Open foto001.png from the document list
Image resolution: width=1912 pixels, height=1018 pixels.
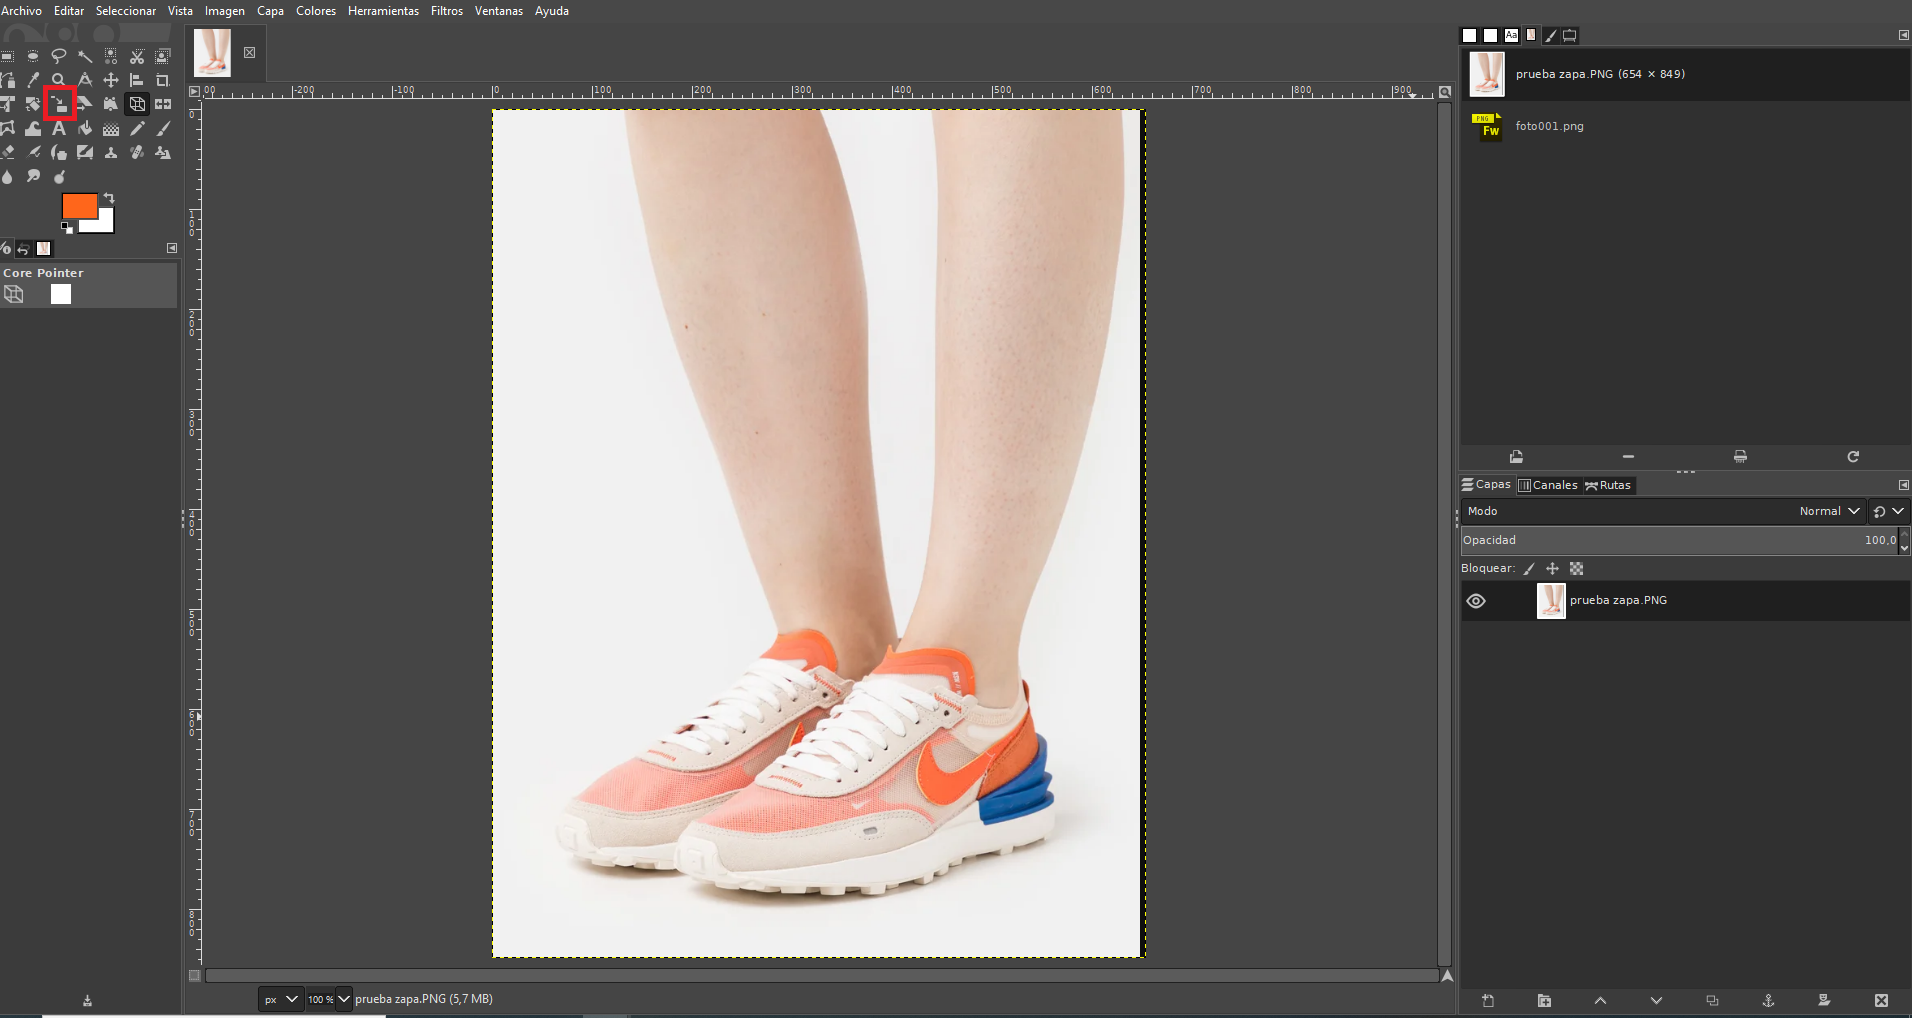click(1549, 127)
